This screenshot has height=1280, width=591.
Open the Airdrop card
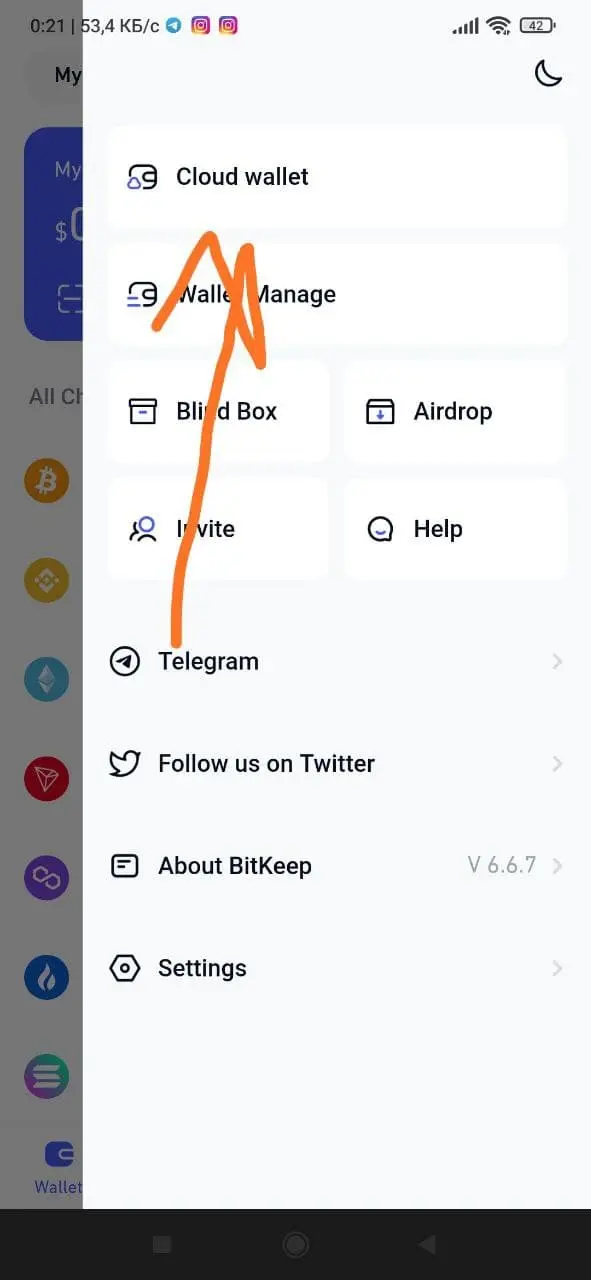click(x=455, y=412)
